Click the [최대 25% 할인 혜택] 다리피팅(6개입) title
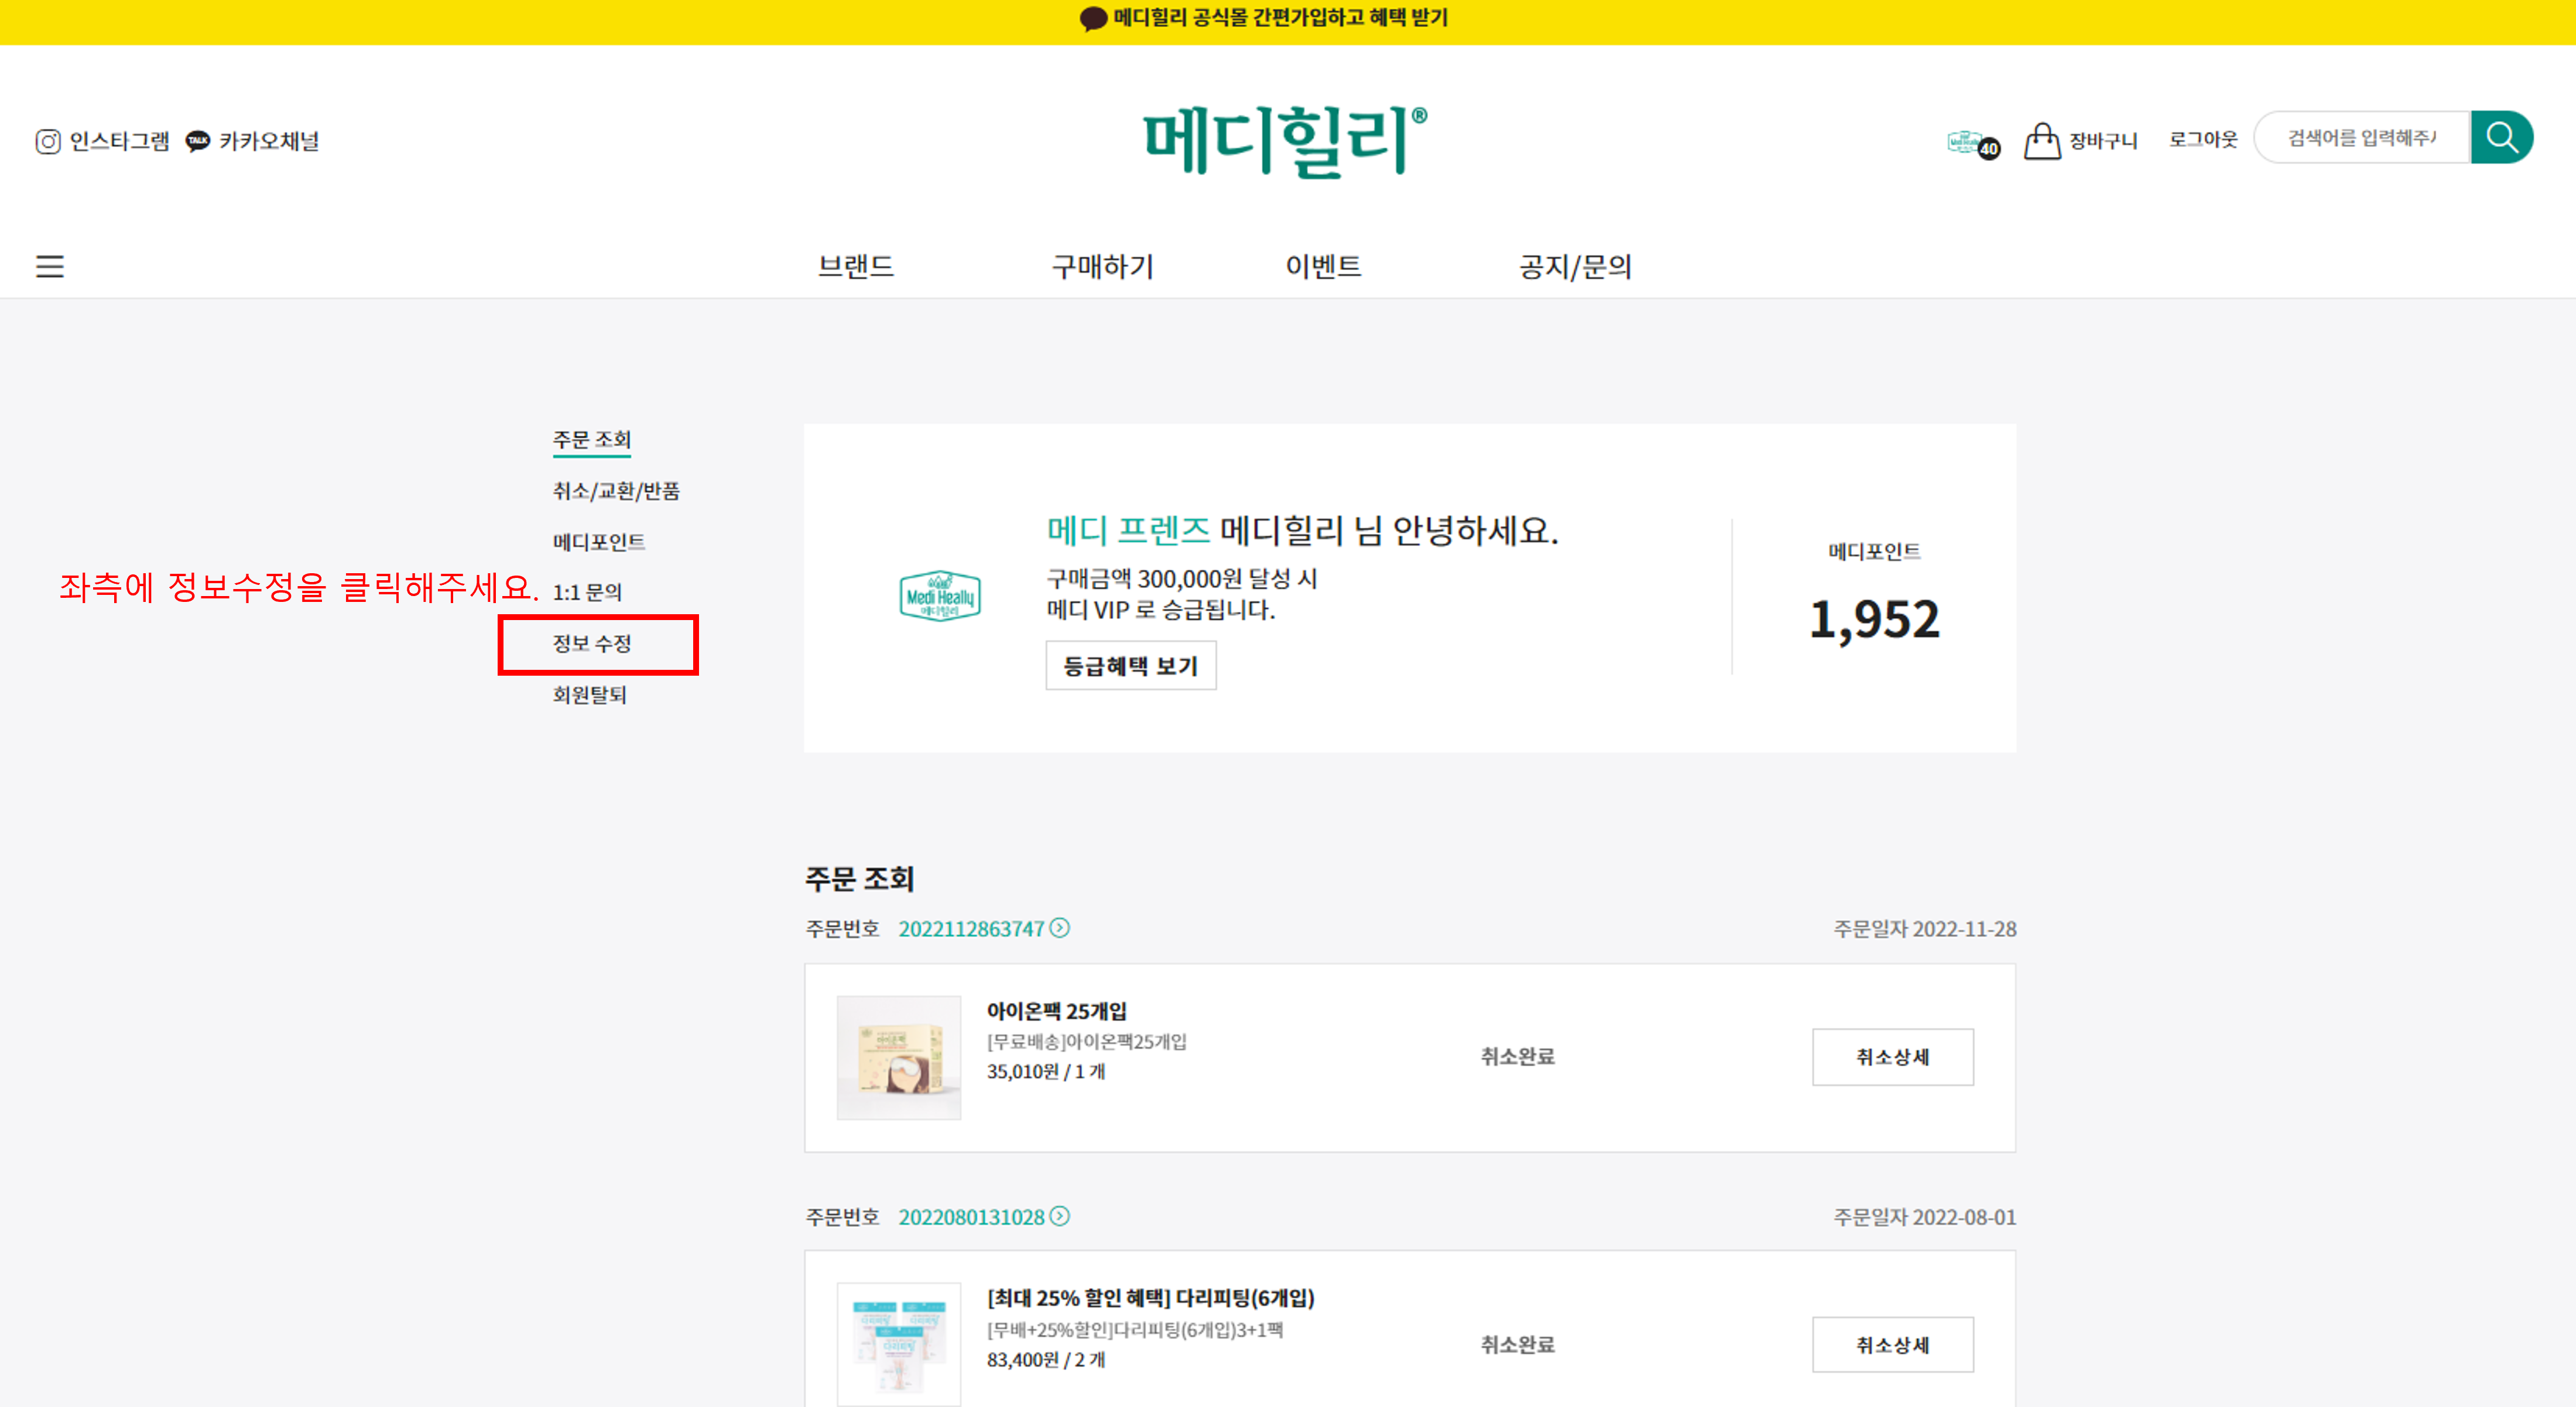Screen dimensions: 2576x1407 pos(1151,1298)
